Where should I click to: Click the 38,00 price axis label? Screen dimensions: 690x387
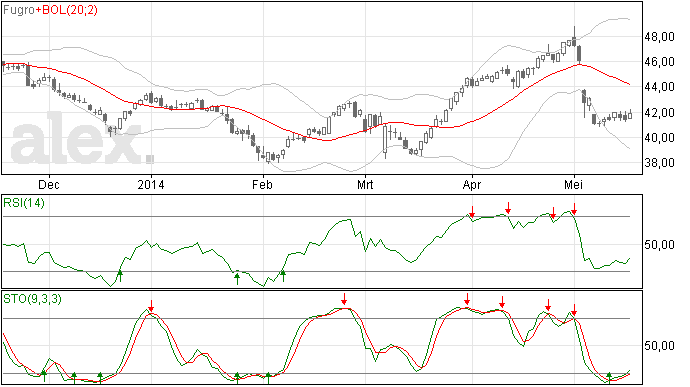point(659,163)
